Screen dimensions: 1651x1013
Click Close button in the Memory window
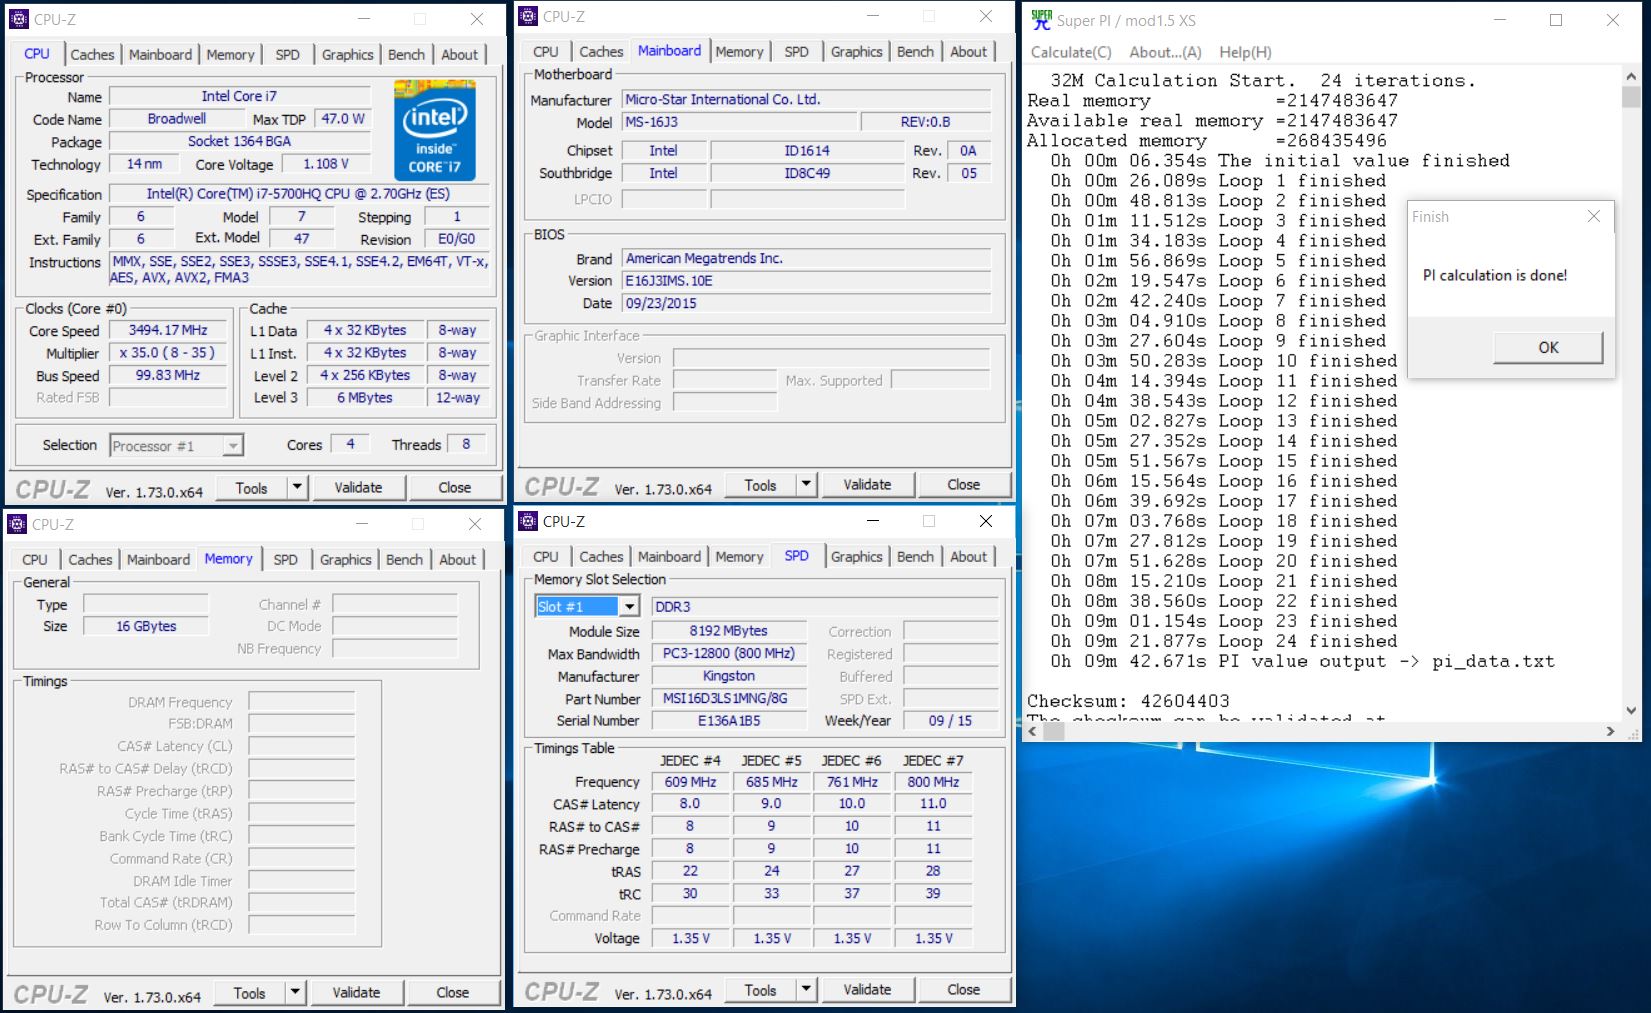[x=452, y=993]
